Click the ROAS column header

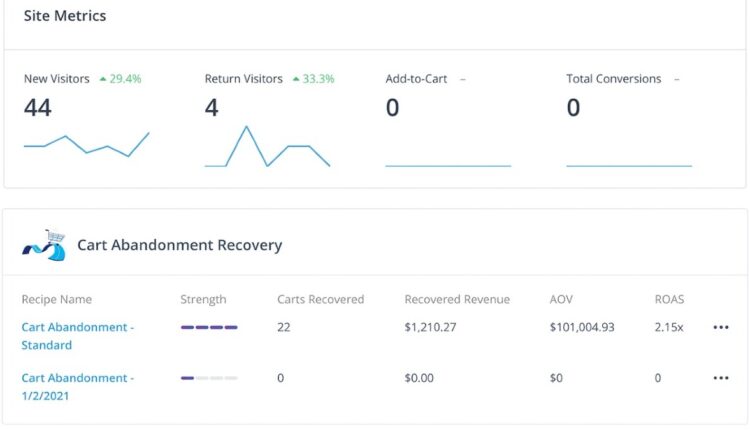point(669,299)
